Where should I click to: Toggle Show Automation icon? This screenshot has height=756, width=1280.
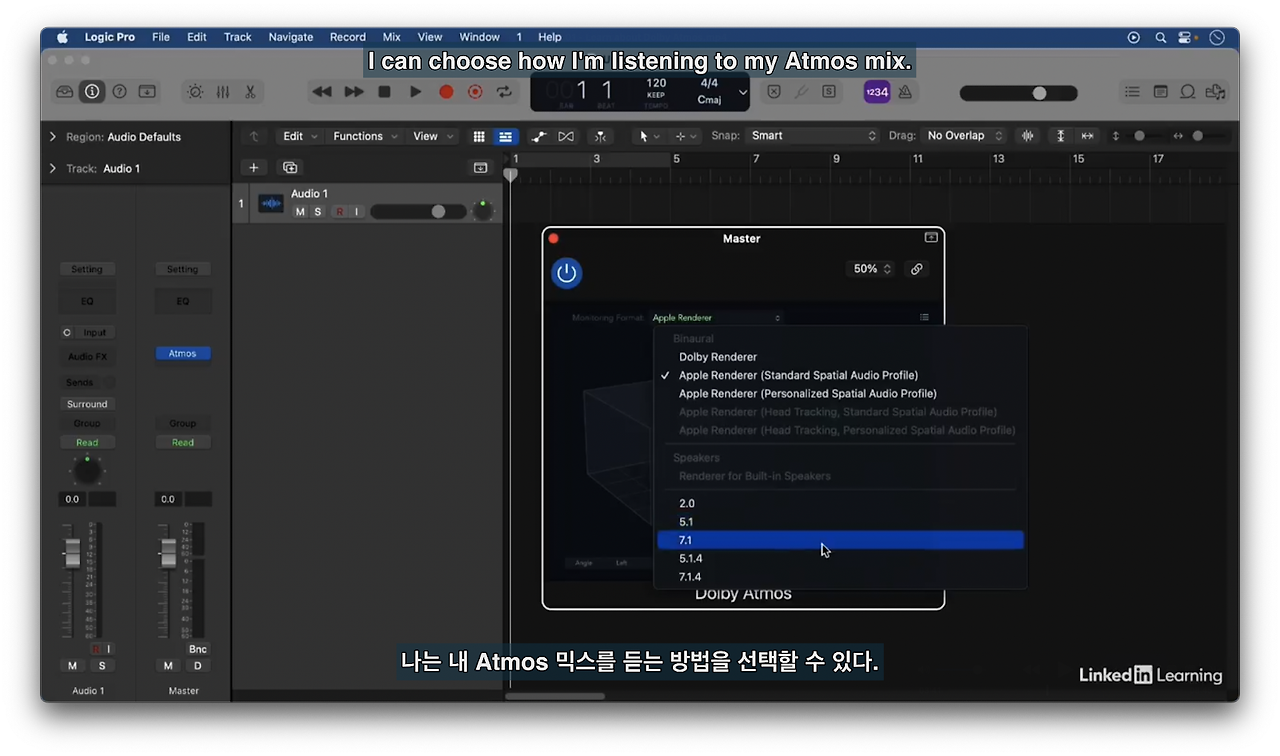pyautogui.click(x=539, y=136)
